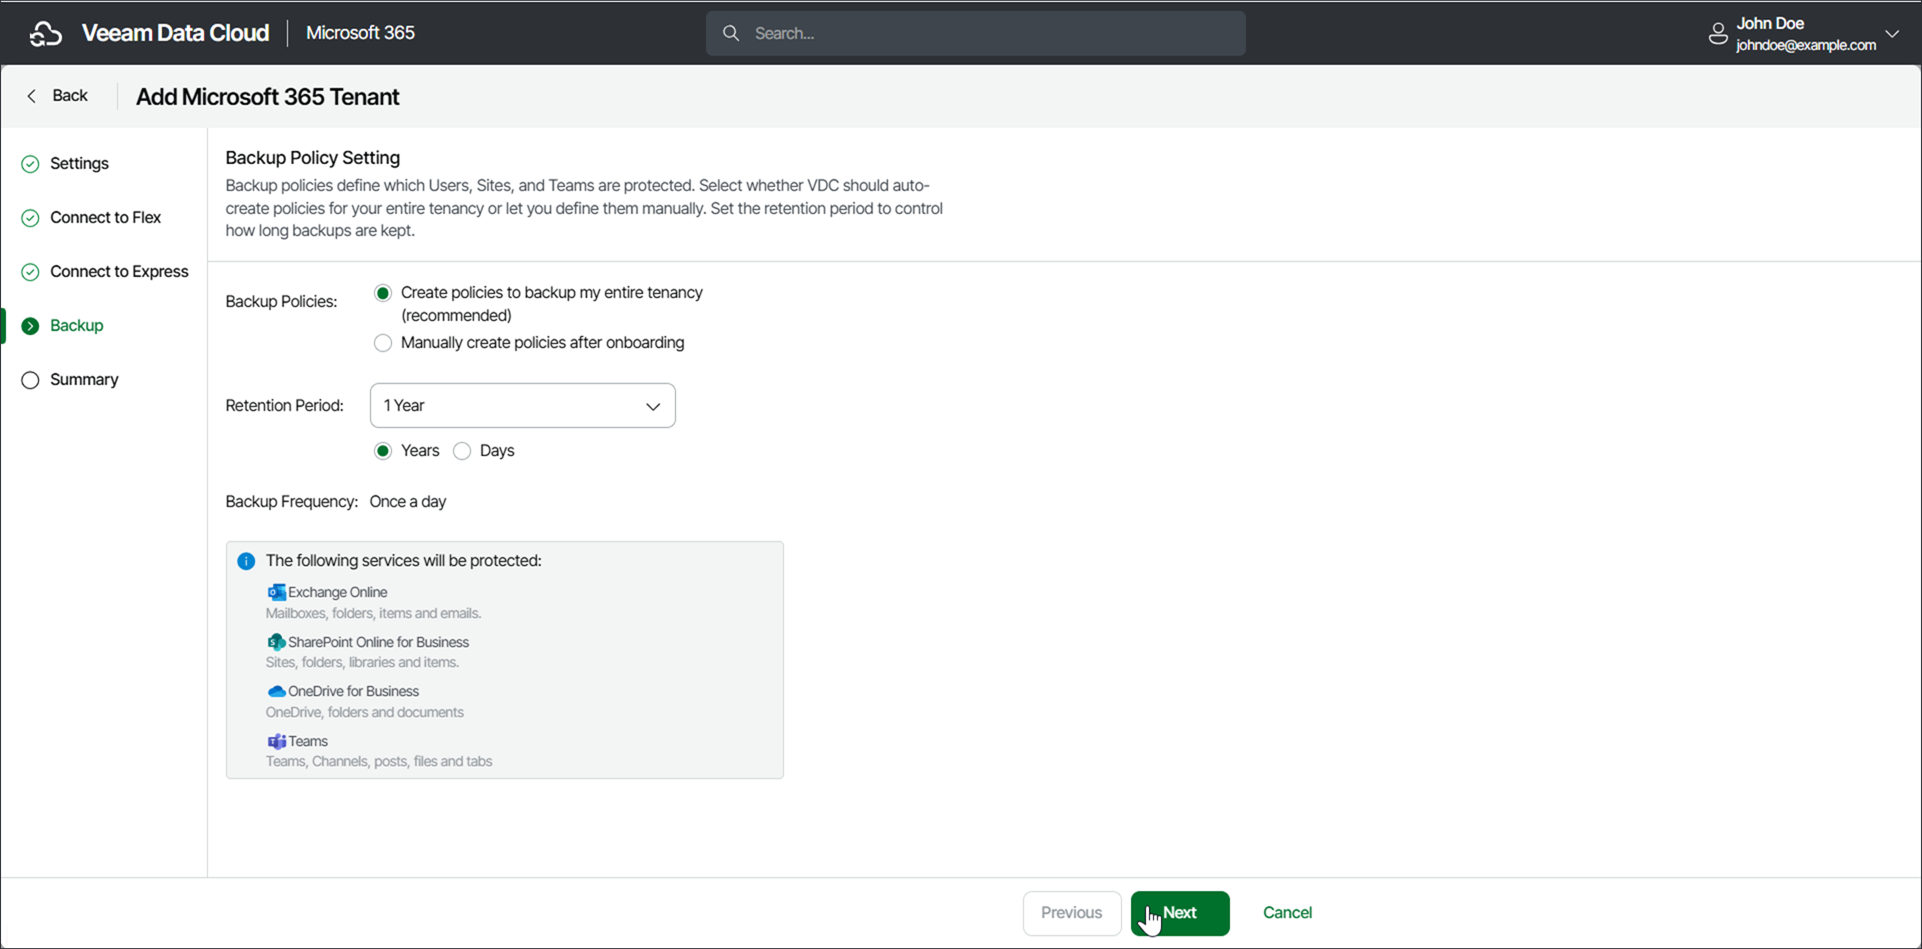
Task: Click Sites, folders, libraries and items text
Action: 363,663
